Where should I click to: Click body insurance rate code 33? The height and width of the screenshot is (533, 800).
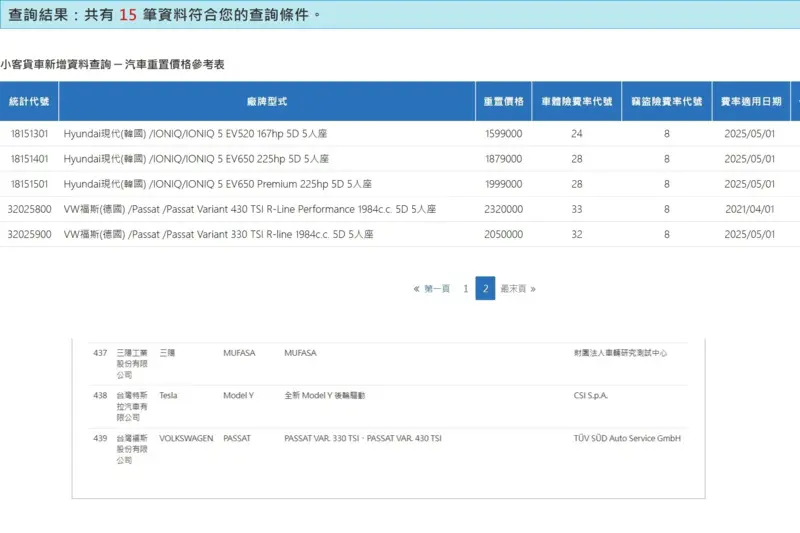click(x=577, y=209)
